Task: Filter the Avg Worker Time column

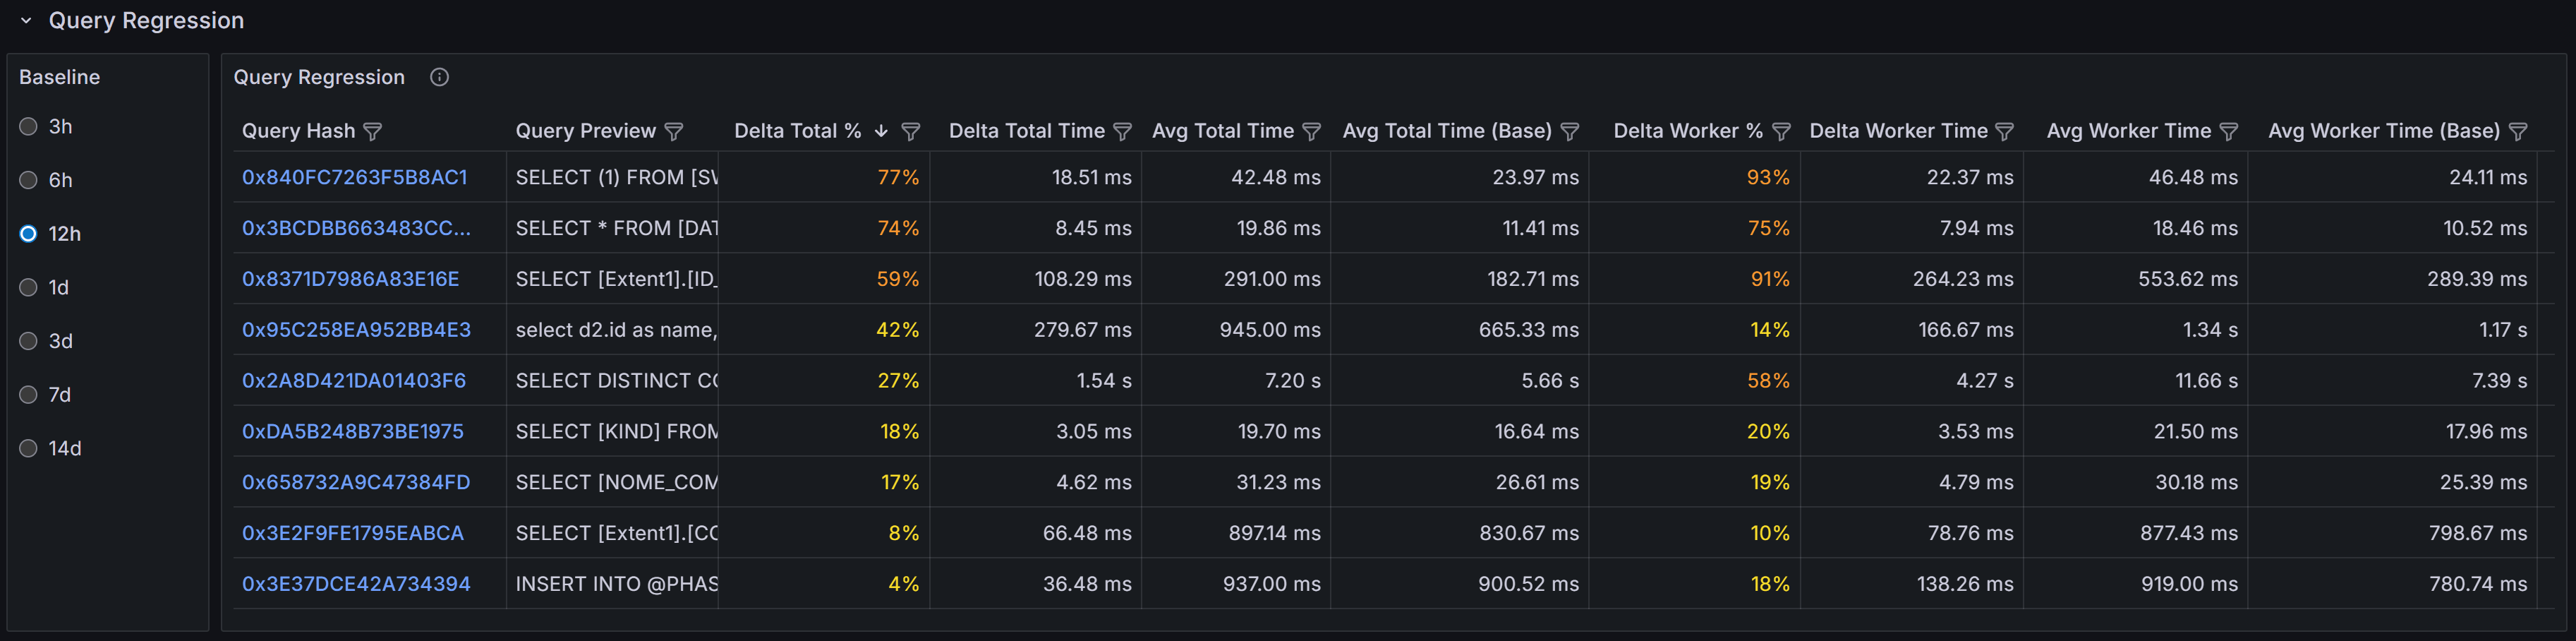Action: coord(2228,131)
